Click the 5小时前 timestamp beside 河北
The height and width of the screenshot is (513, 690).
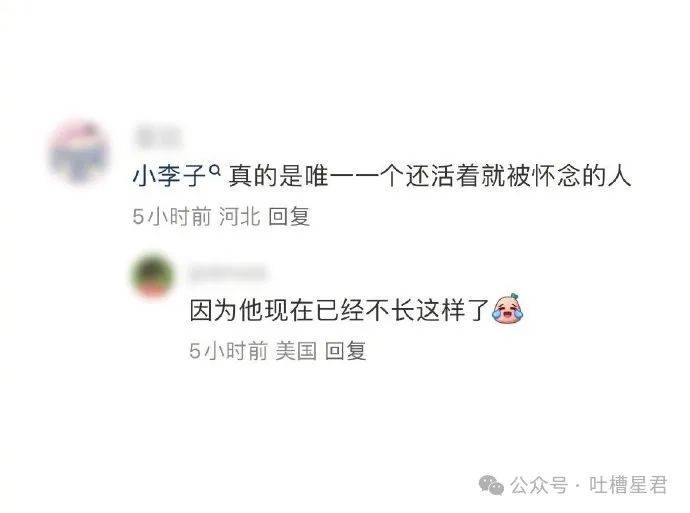[x=172, y=216]
